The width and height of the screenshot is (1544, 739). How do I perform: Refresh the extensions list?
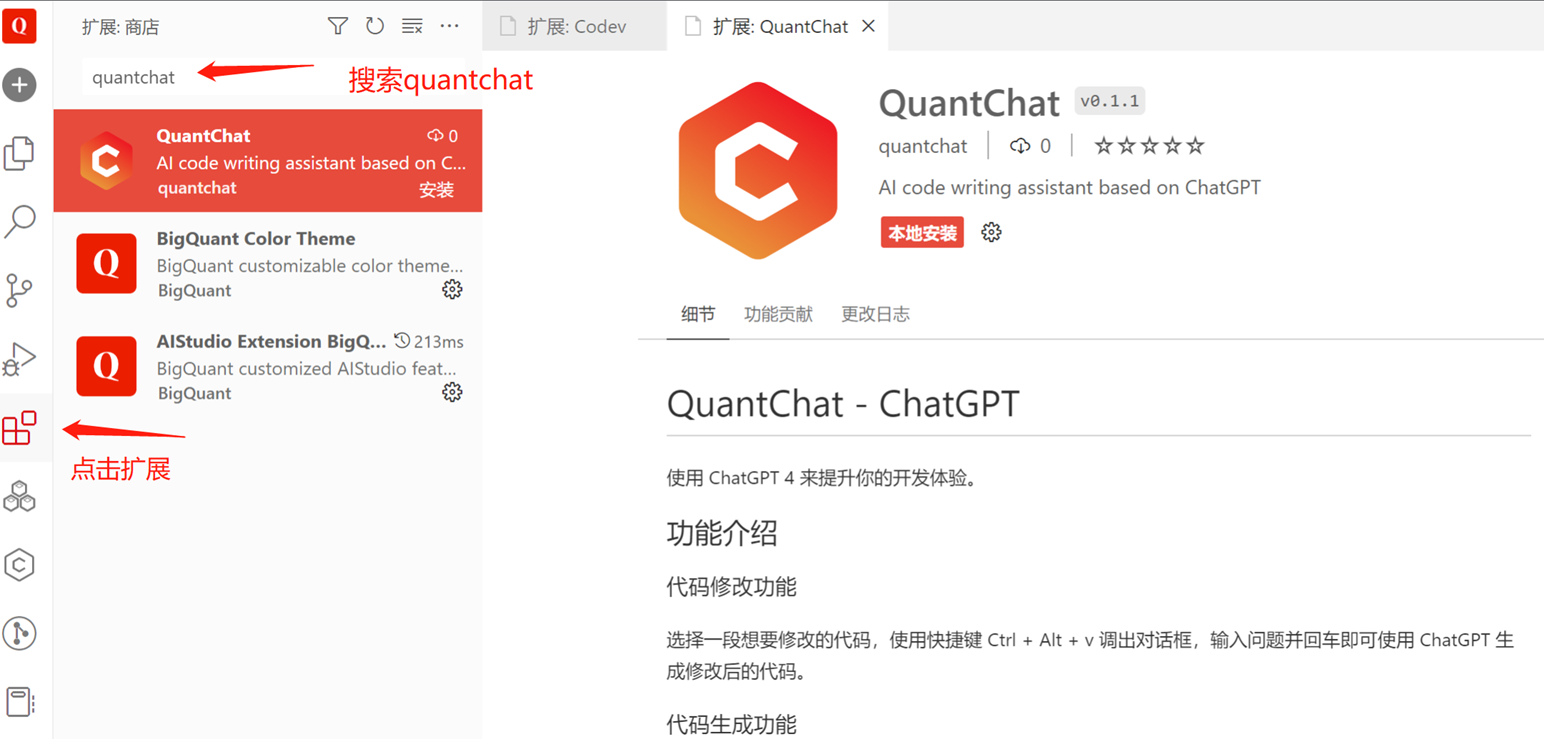375,26
